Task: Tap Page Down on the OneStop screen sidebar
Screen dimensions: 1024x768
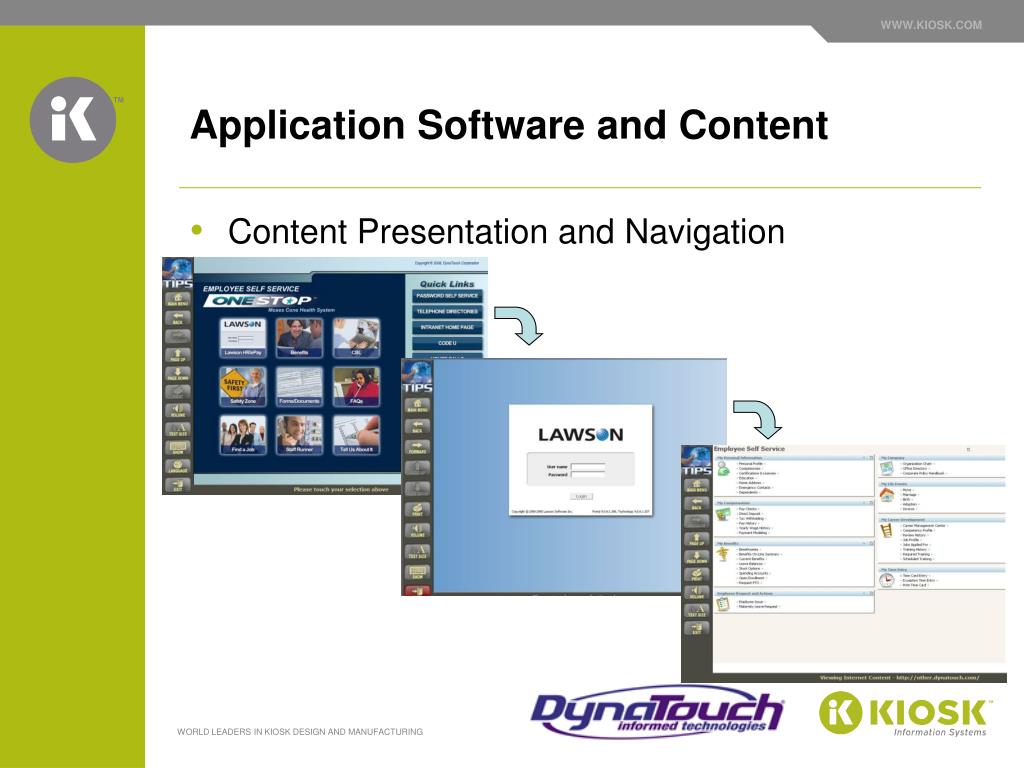Action: [x=178, y=374]
